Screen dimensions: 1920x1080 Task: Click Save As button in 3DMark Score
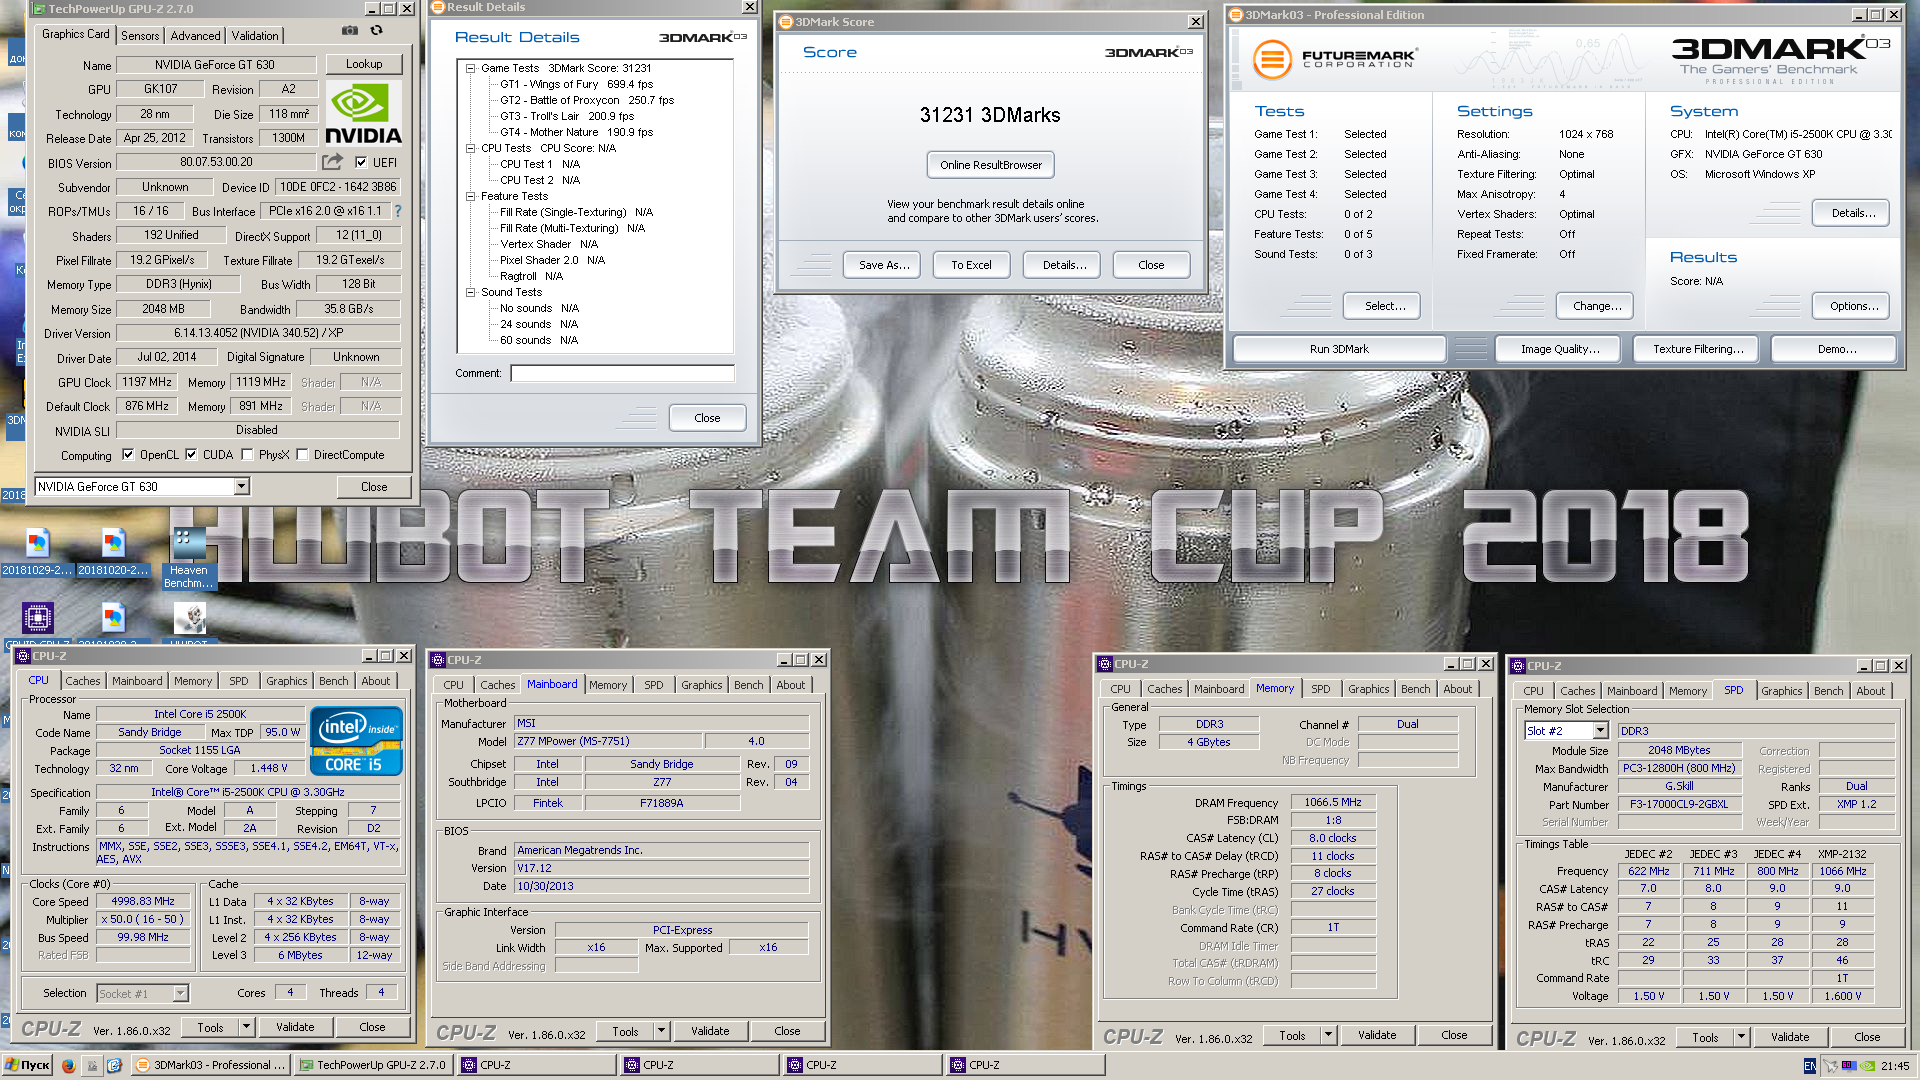(884, 265)
